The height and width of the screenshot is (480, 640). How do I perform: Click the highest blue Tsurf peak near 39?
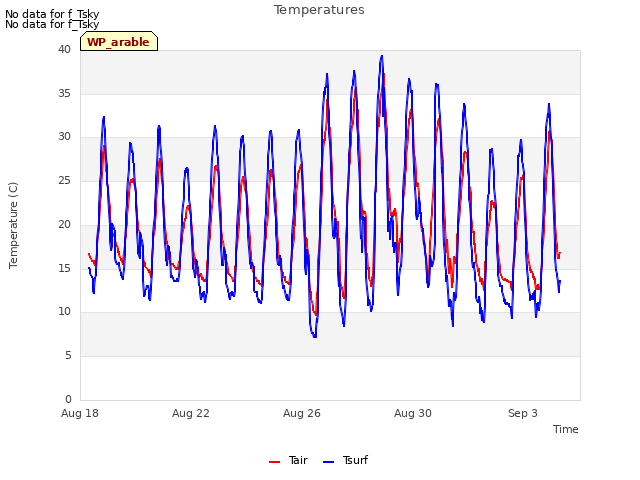(382, 56)
